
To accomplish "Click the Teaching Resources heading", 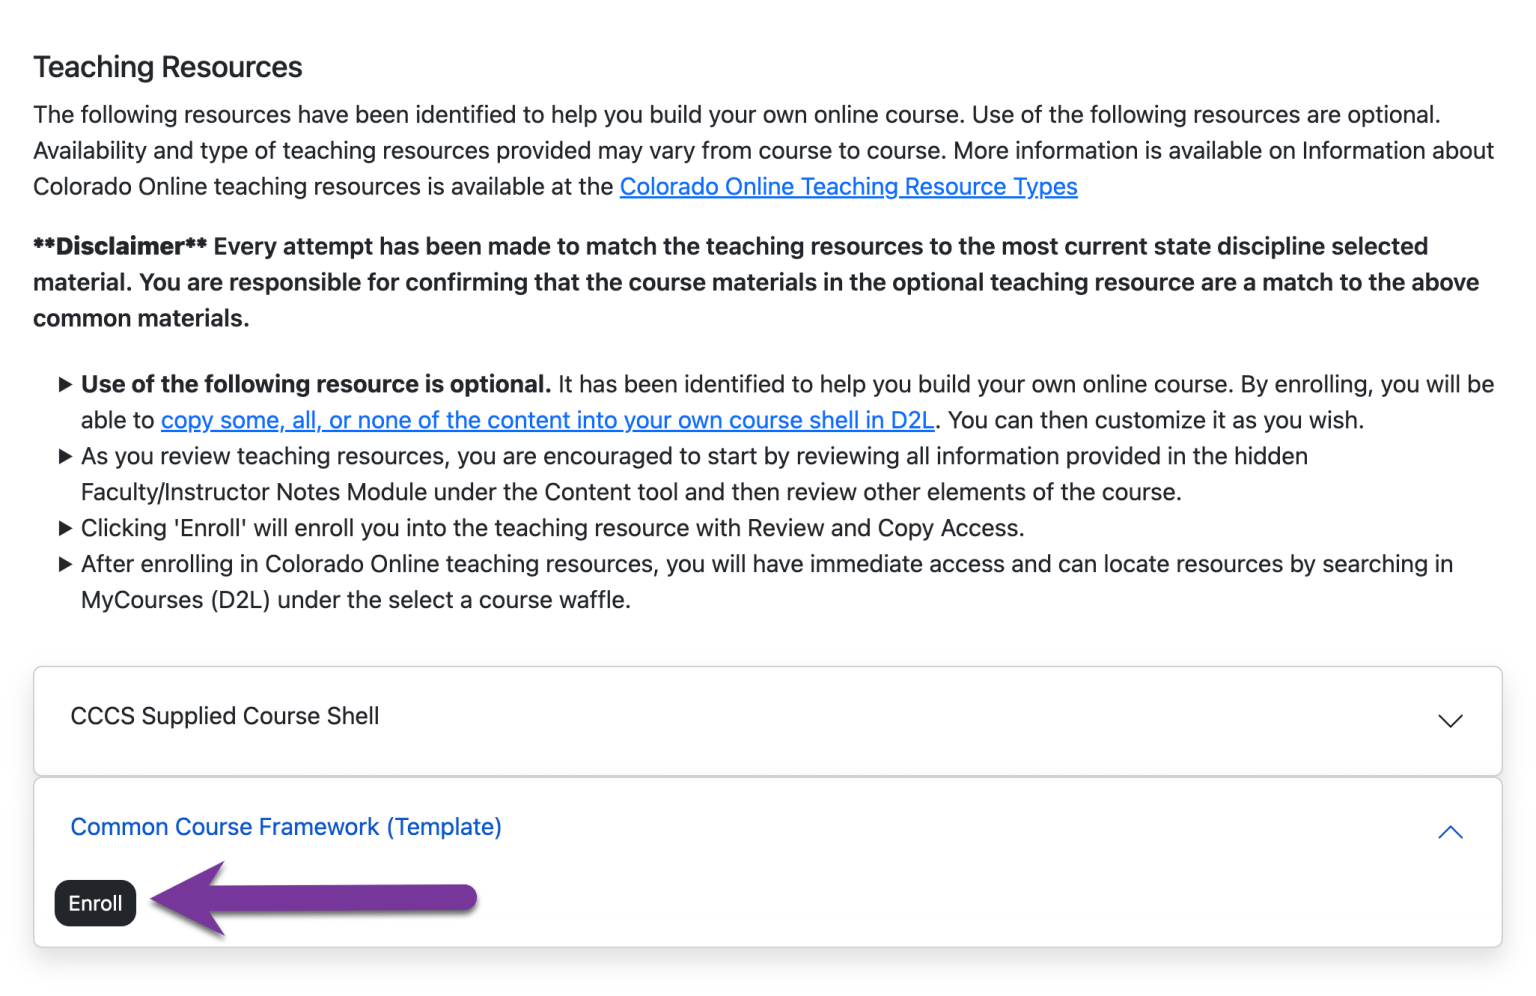I will coord(167,66).
